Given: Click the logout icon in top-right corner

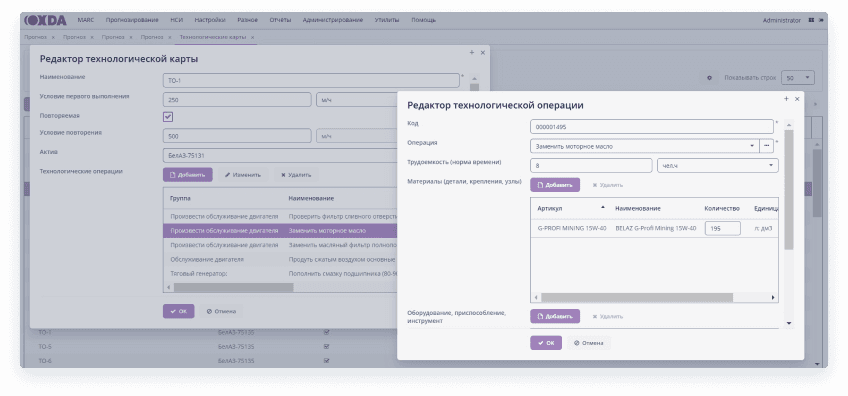Looking at the screenshot, I should (x=821, y=21).
